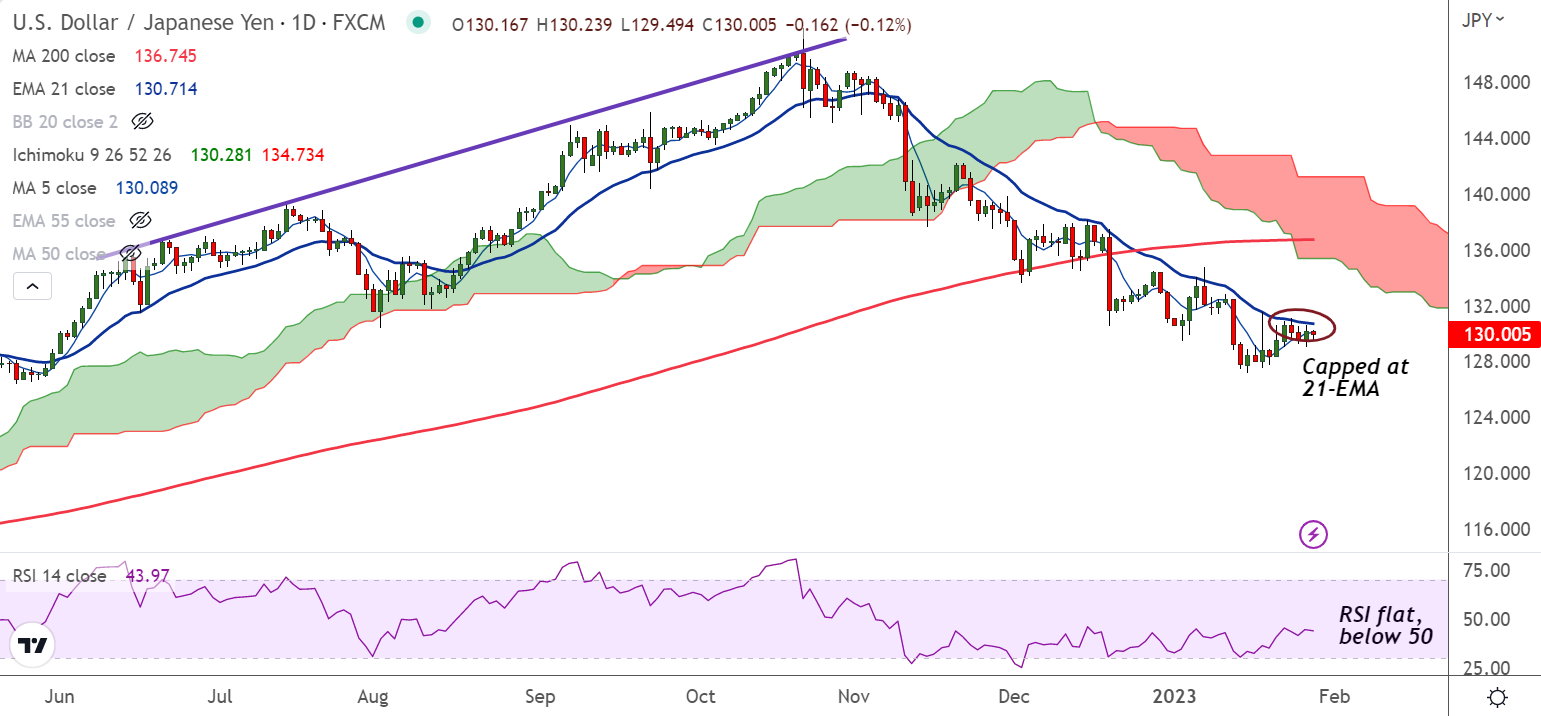Select the MA 200 close legend
The width and height of the screenshot is (1541, 716).
(x=63, y=56)
